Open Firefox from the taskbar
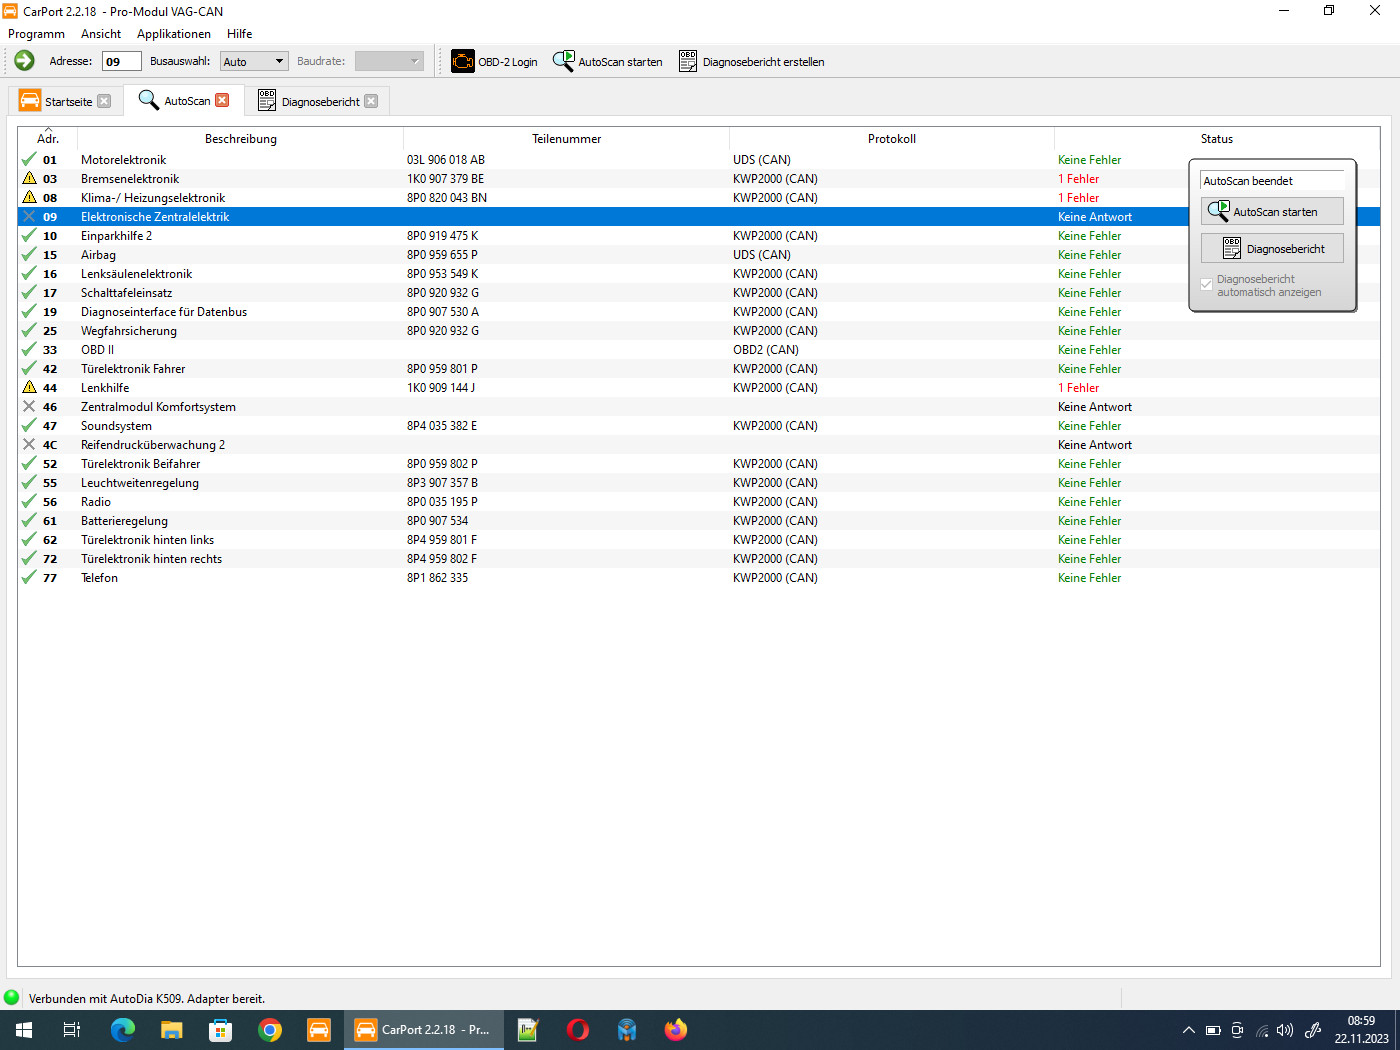This screenshot has width=1400, height=1050. (676, 1030)
